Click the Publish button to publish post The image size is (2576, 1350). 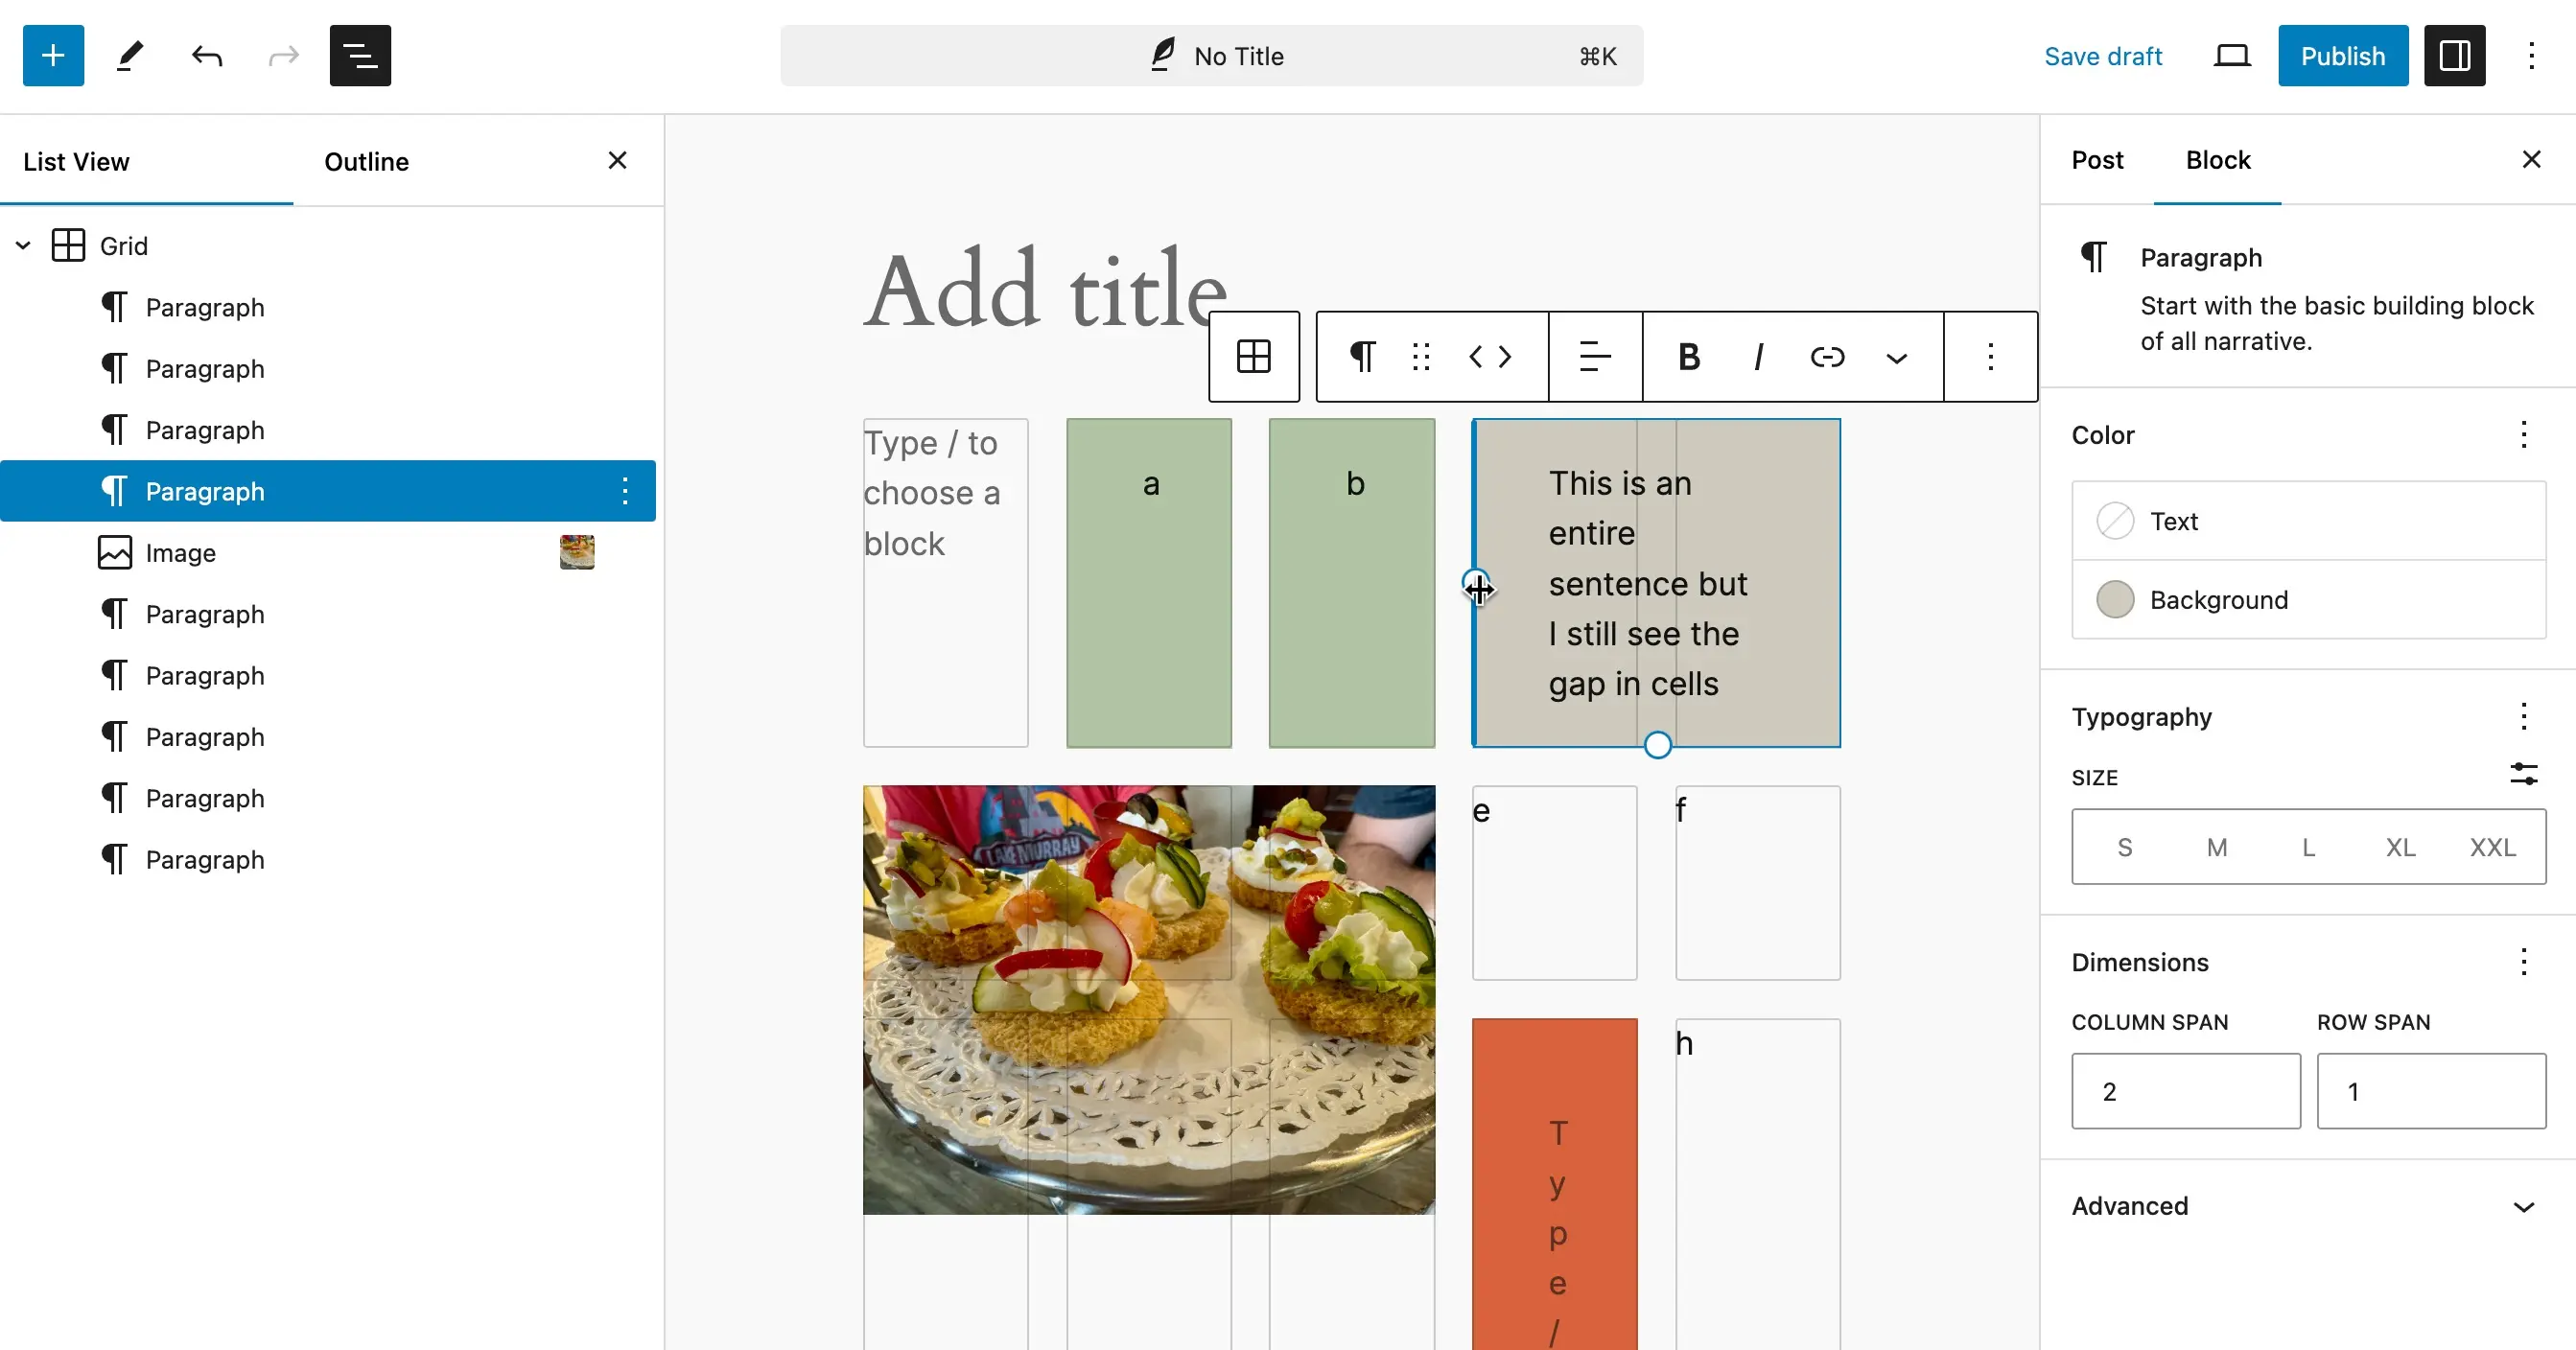point(2344,57)
